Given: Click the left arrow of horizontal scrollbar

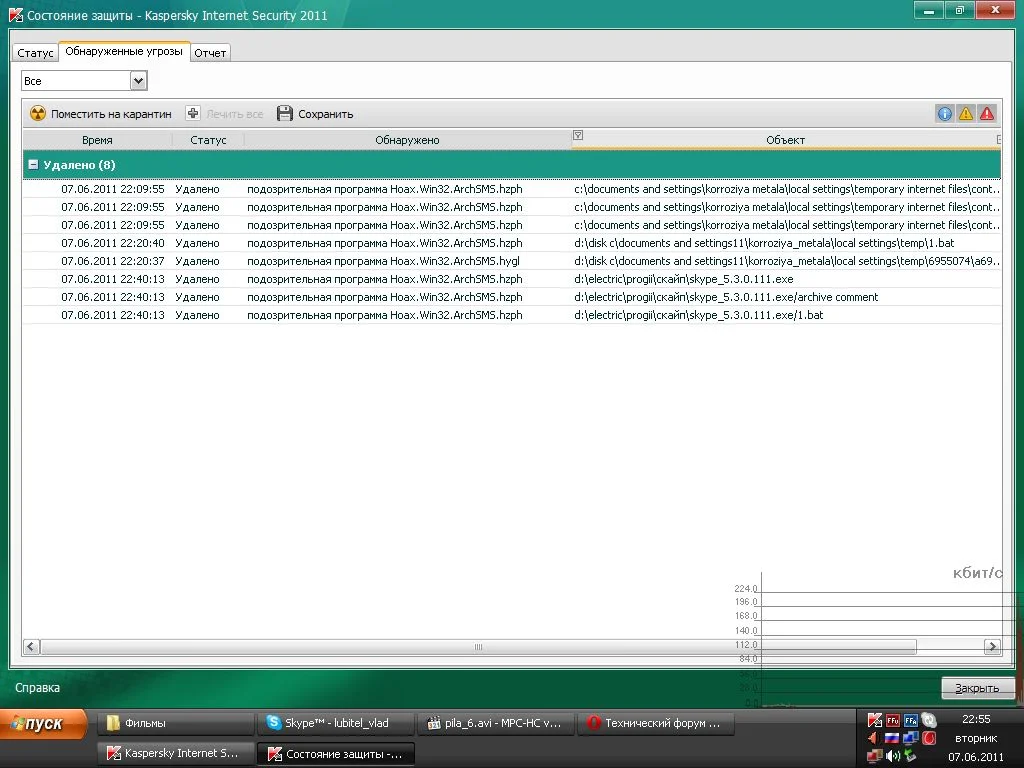Looking at the screenshot, I should coord(31,647).
